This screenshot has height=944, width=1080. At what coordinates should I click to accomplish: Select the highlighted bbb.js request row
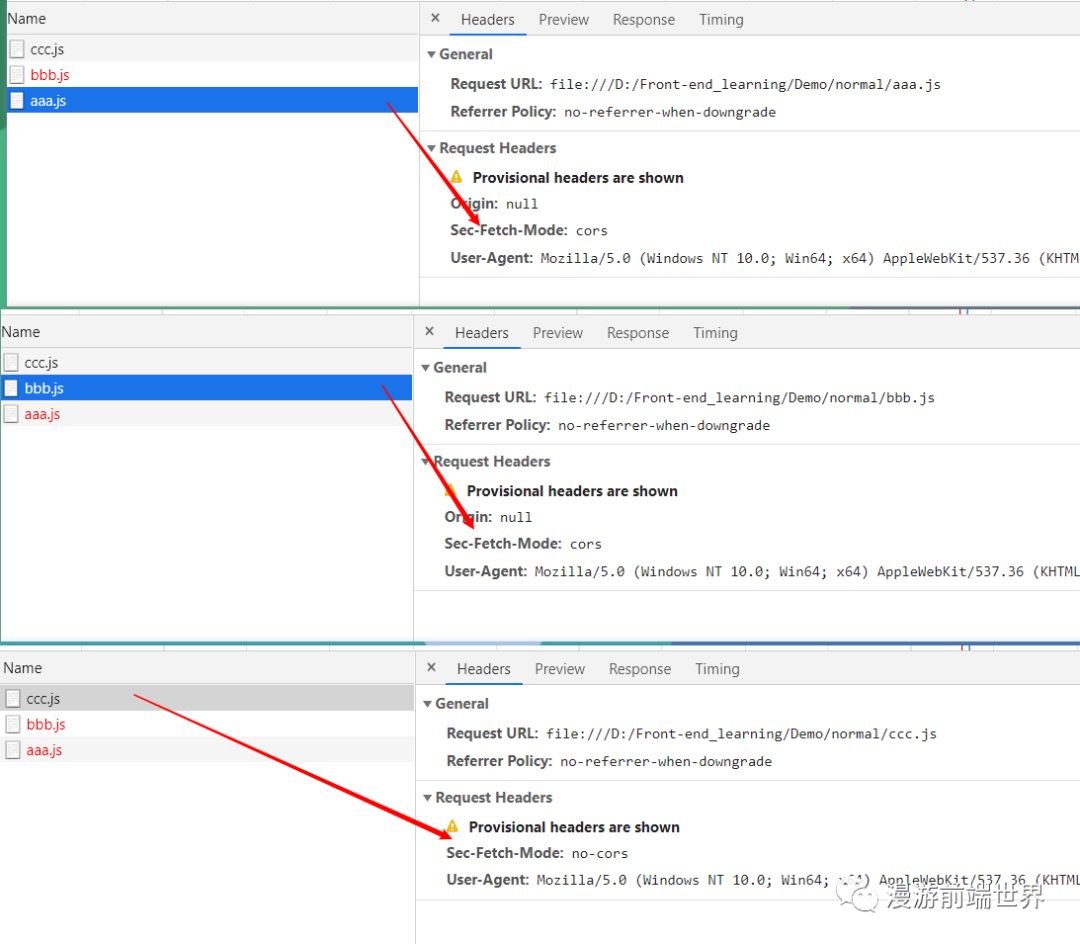207,388
